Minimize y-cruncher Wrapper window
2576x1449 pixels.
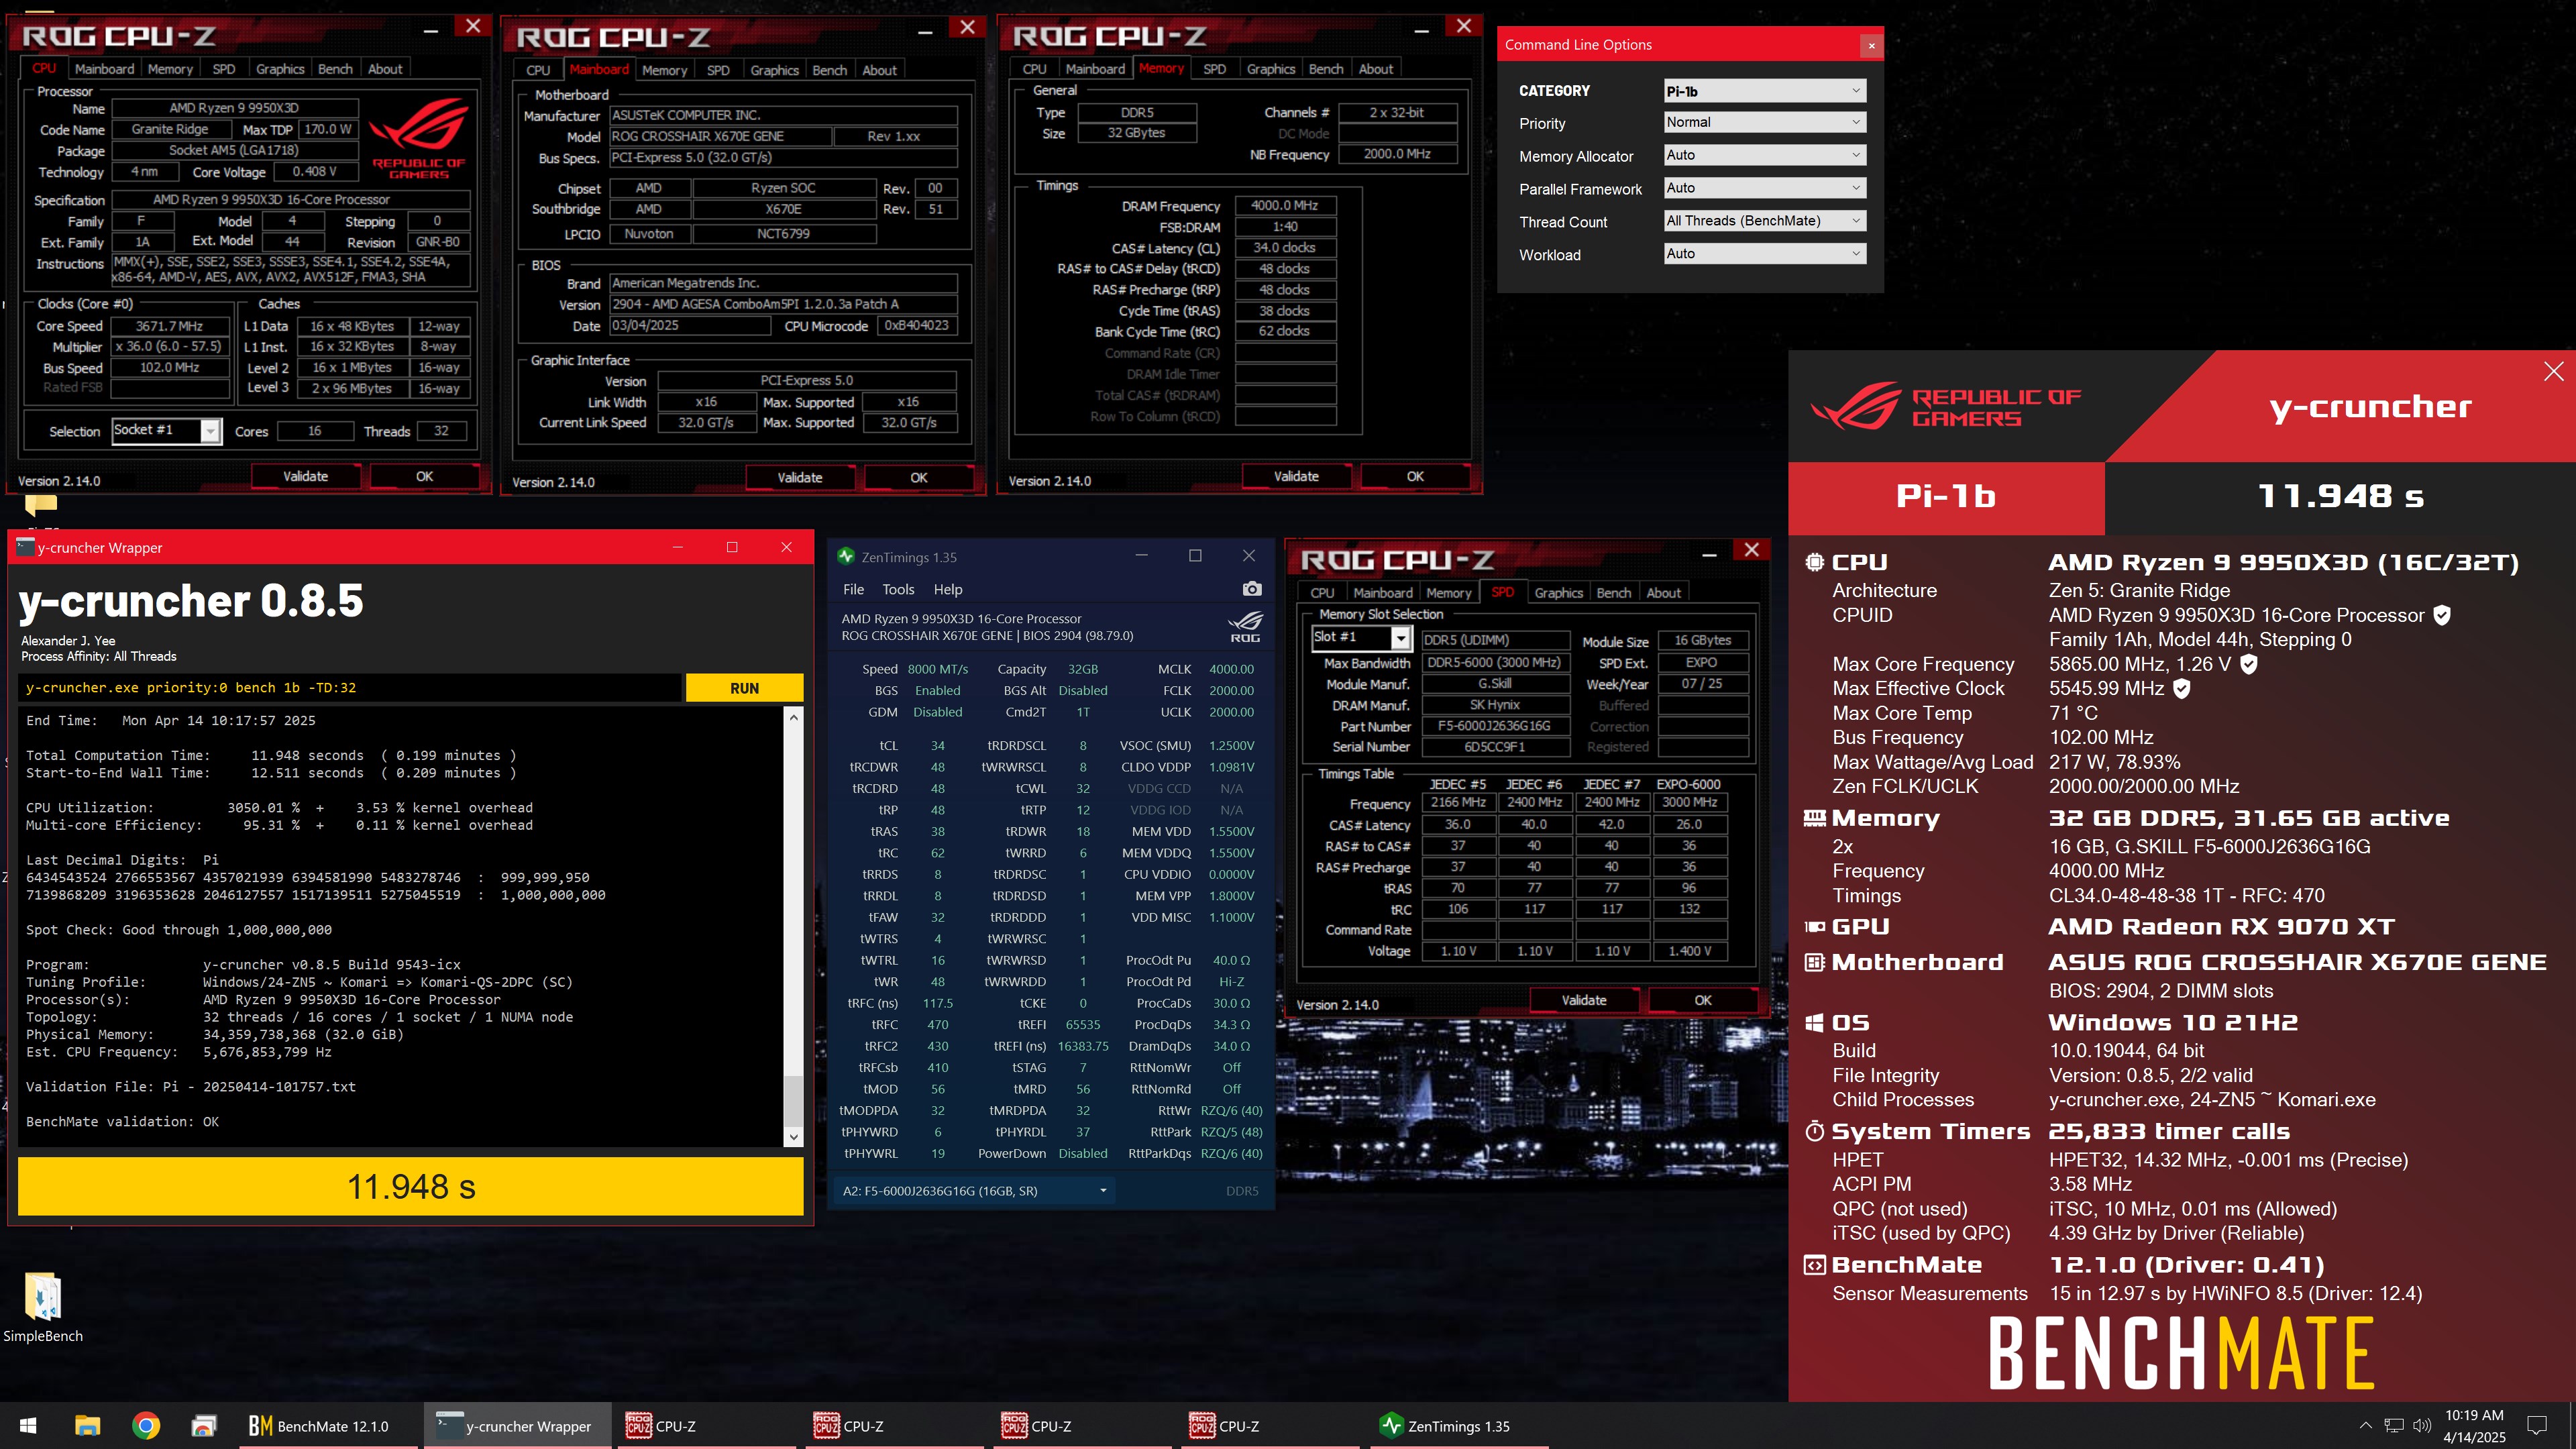click(678, 547)
